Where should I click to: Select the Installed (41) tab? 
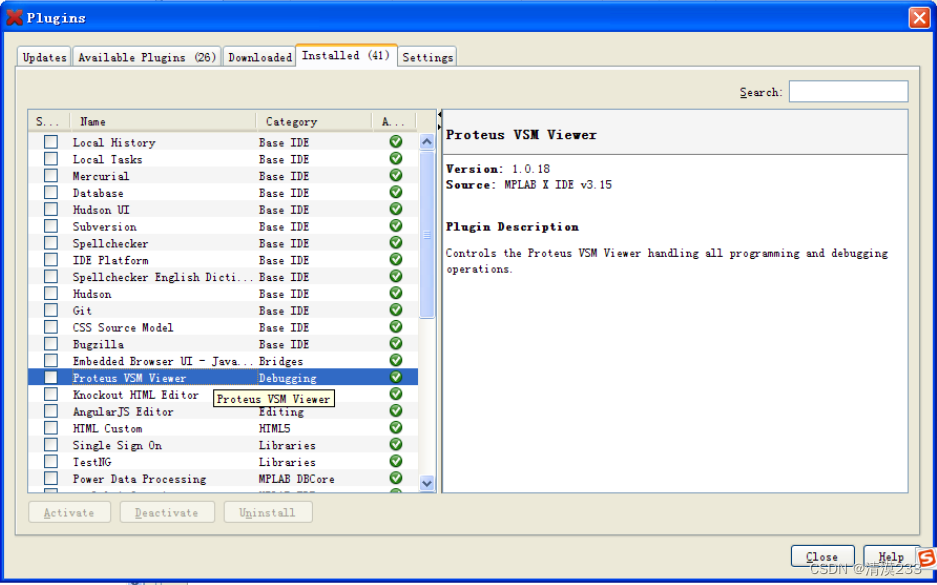click(x=347, y=56)
